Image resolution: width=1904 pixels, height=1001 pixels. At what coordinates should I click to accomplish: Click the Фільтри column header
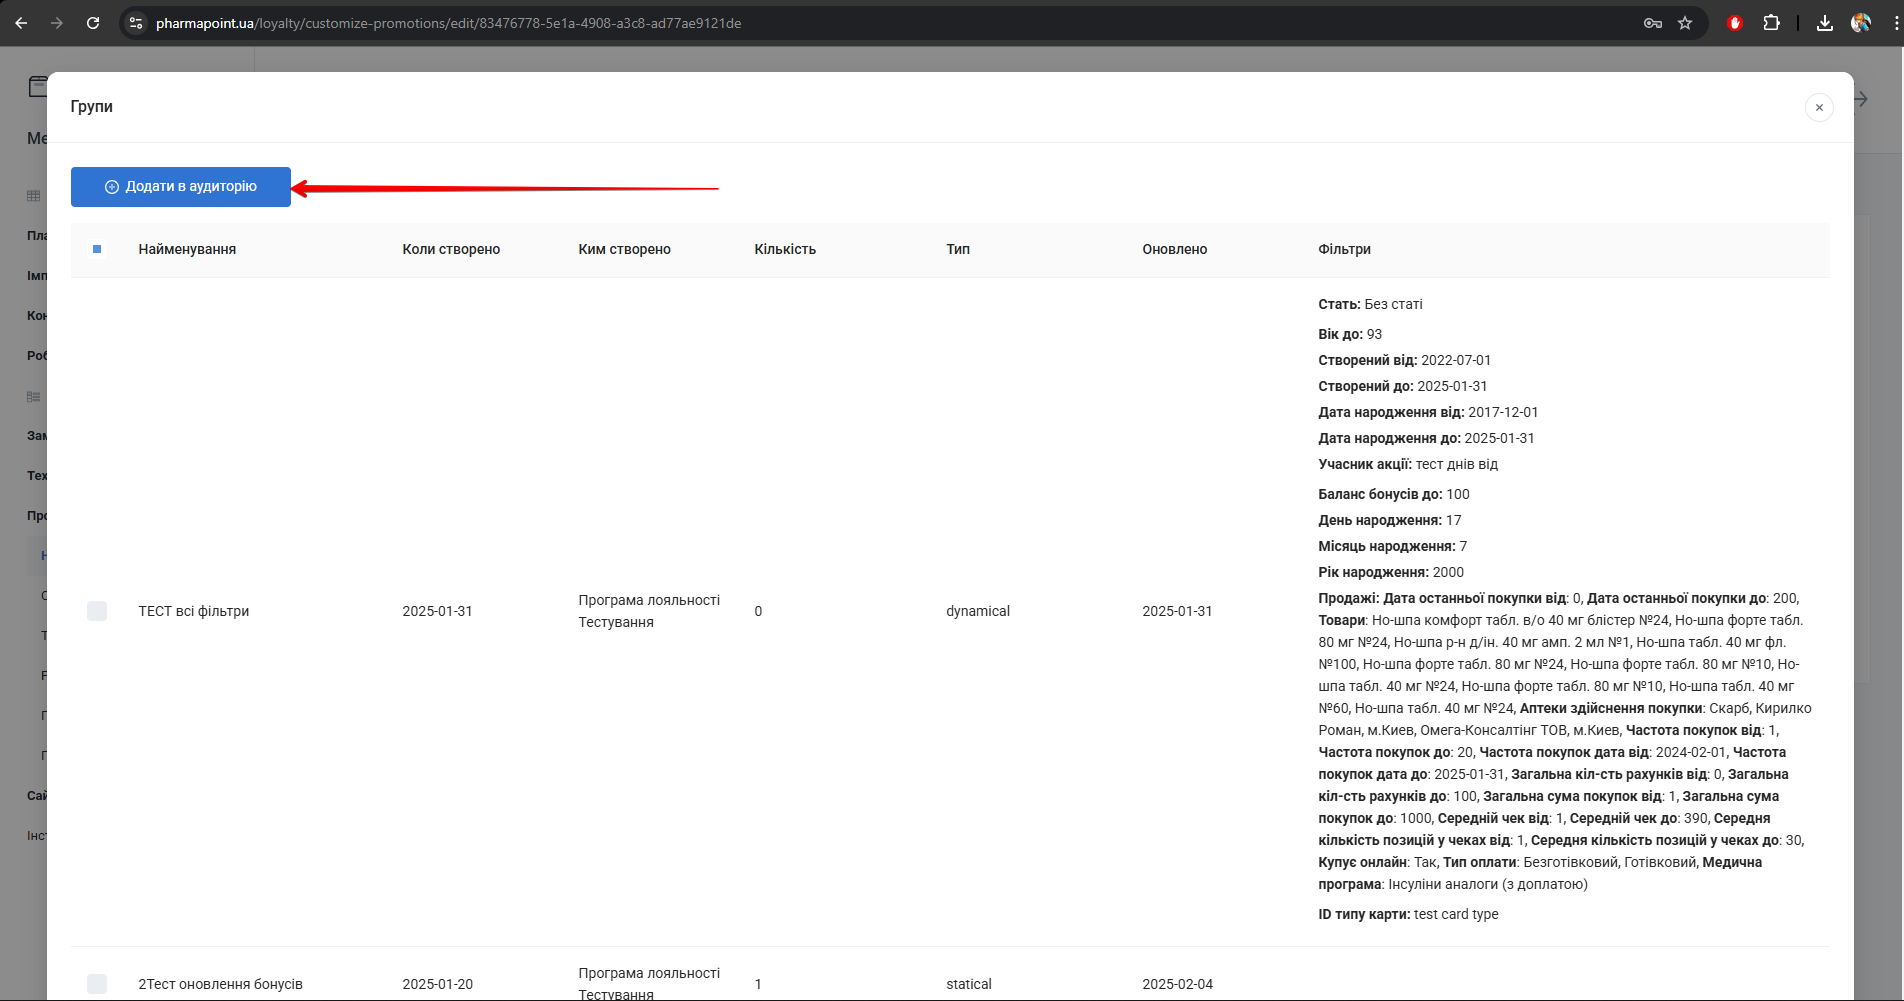coord(1344,249)
